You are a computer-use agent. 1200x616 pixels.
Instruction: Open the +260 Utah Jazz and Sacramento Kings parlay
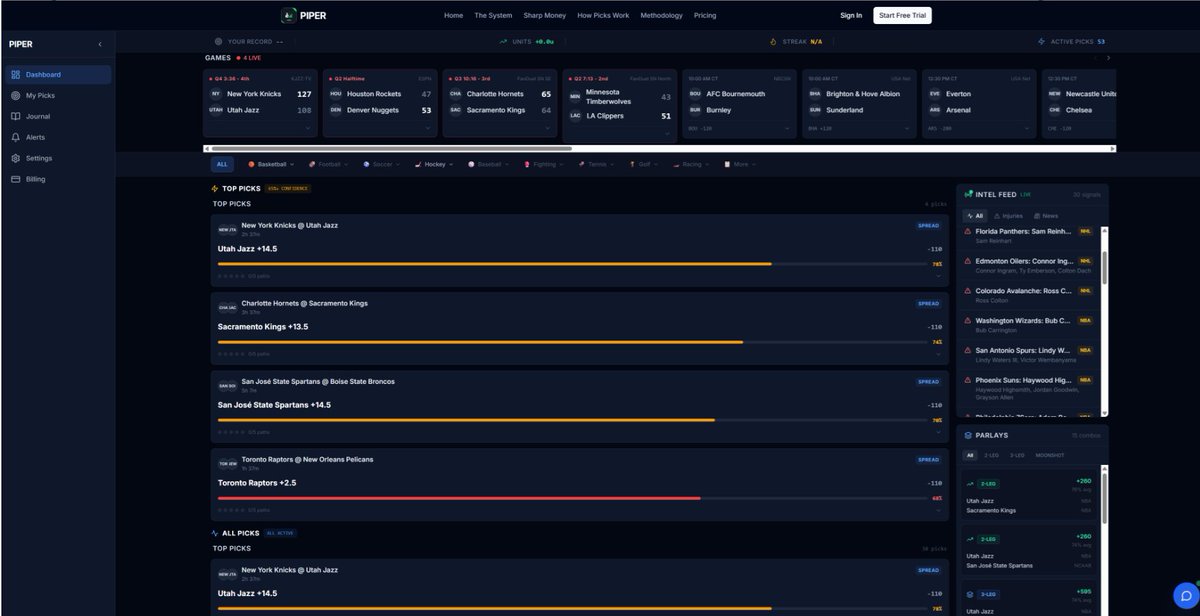click(x=1031, y=497)
